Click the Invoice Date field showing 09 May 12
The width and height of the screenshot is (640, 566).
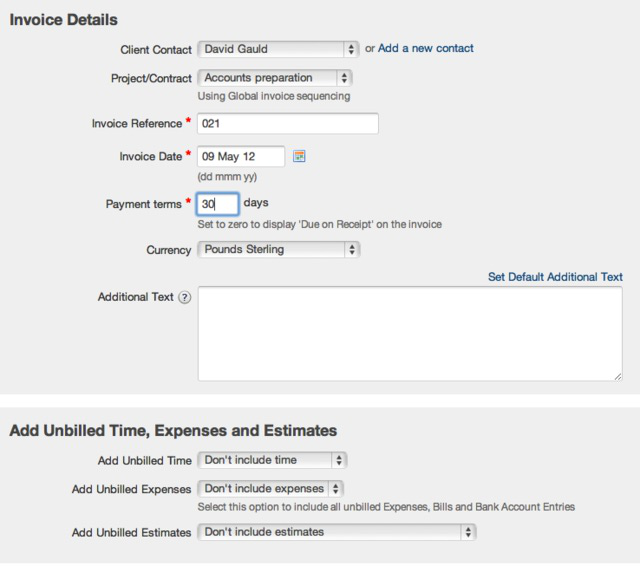pos(241,156)
